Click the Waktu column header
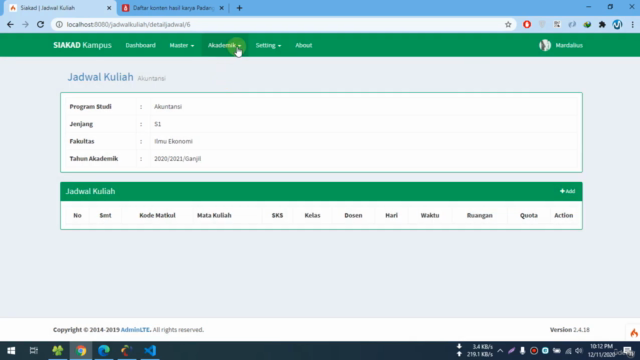640x360 pixels. [x=430, y=215]
